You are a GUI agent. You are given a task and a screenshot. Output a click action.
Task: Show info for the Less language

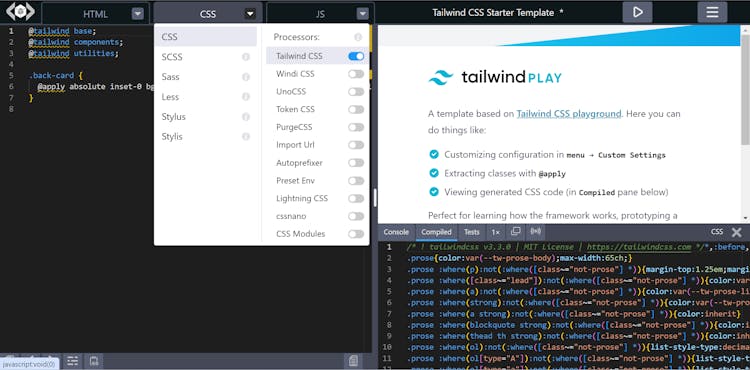point(246,97)
